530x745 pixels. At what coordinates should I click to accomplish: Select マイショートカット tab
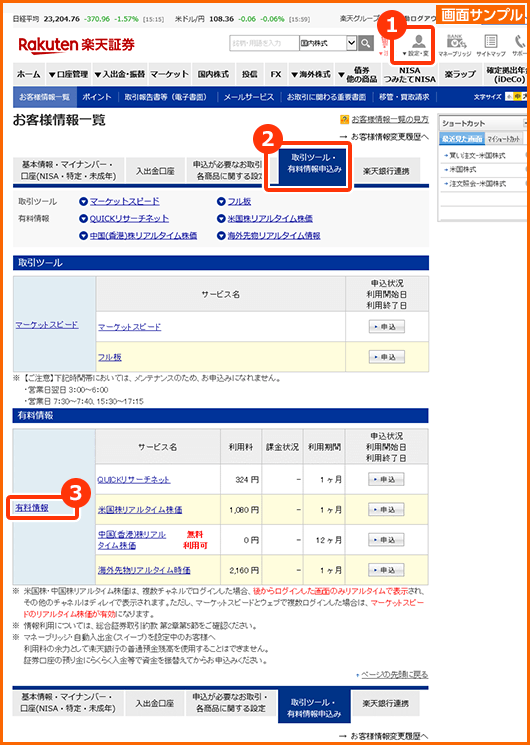point(503,139)
